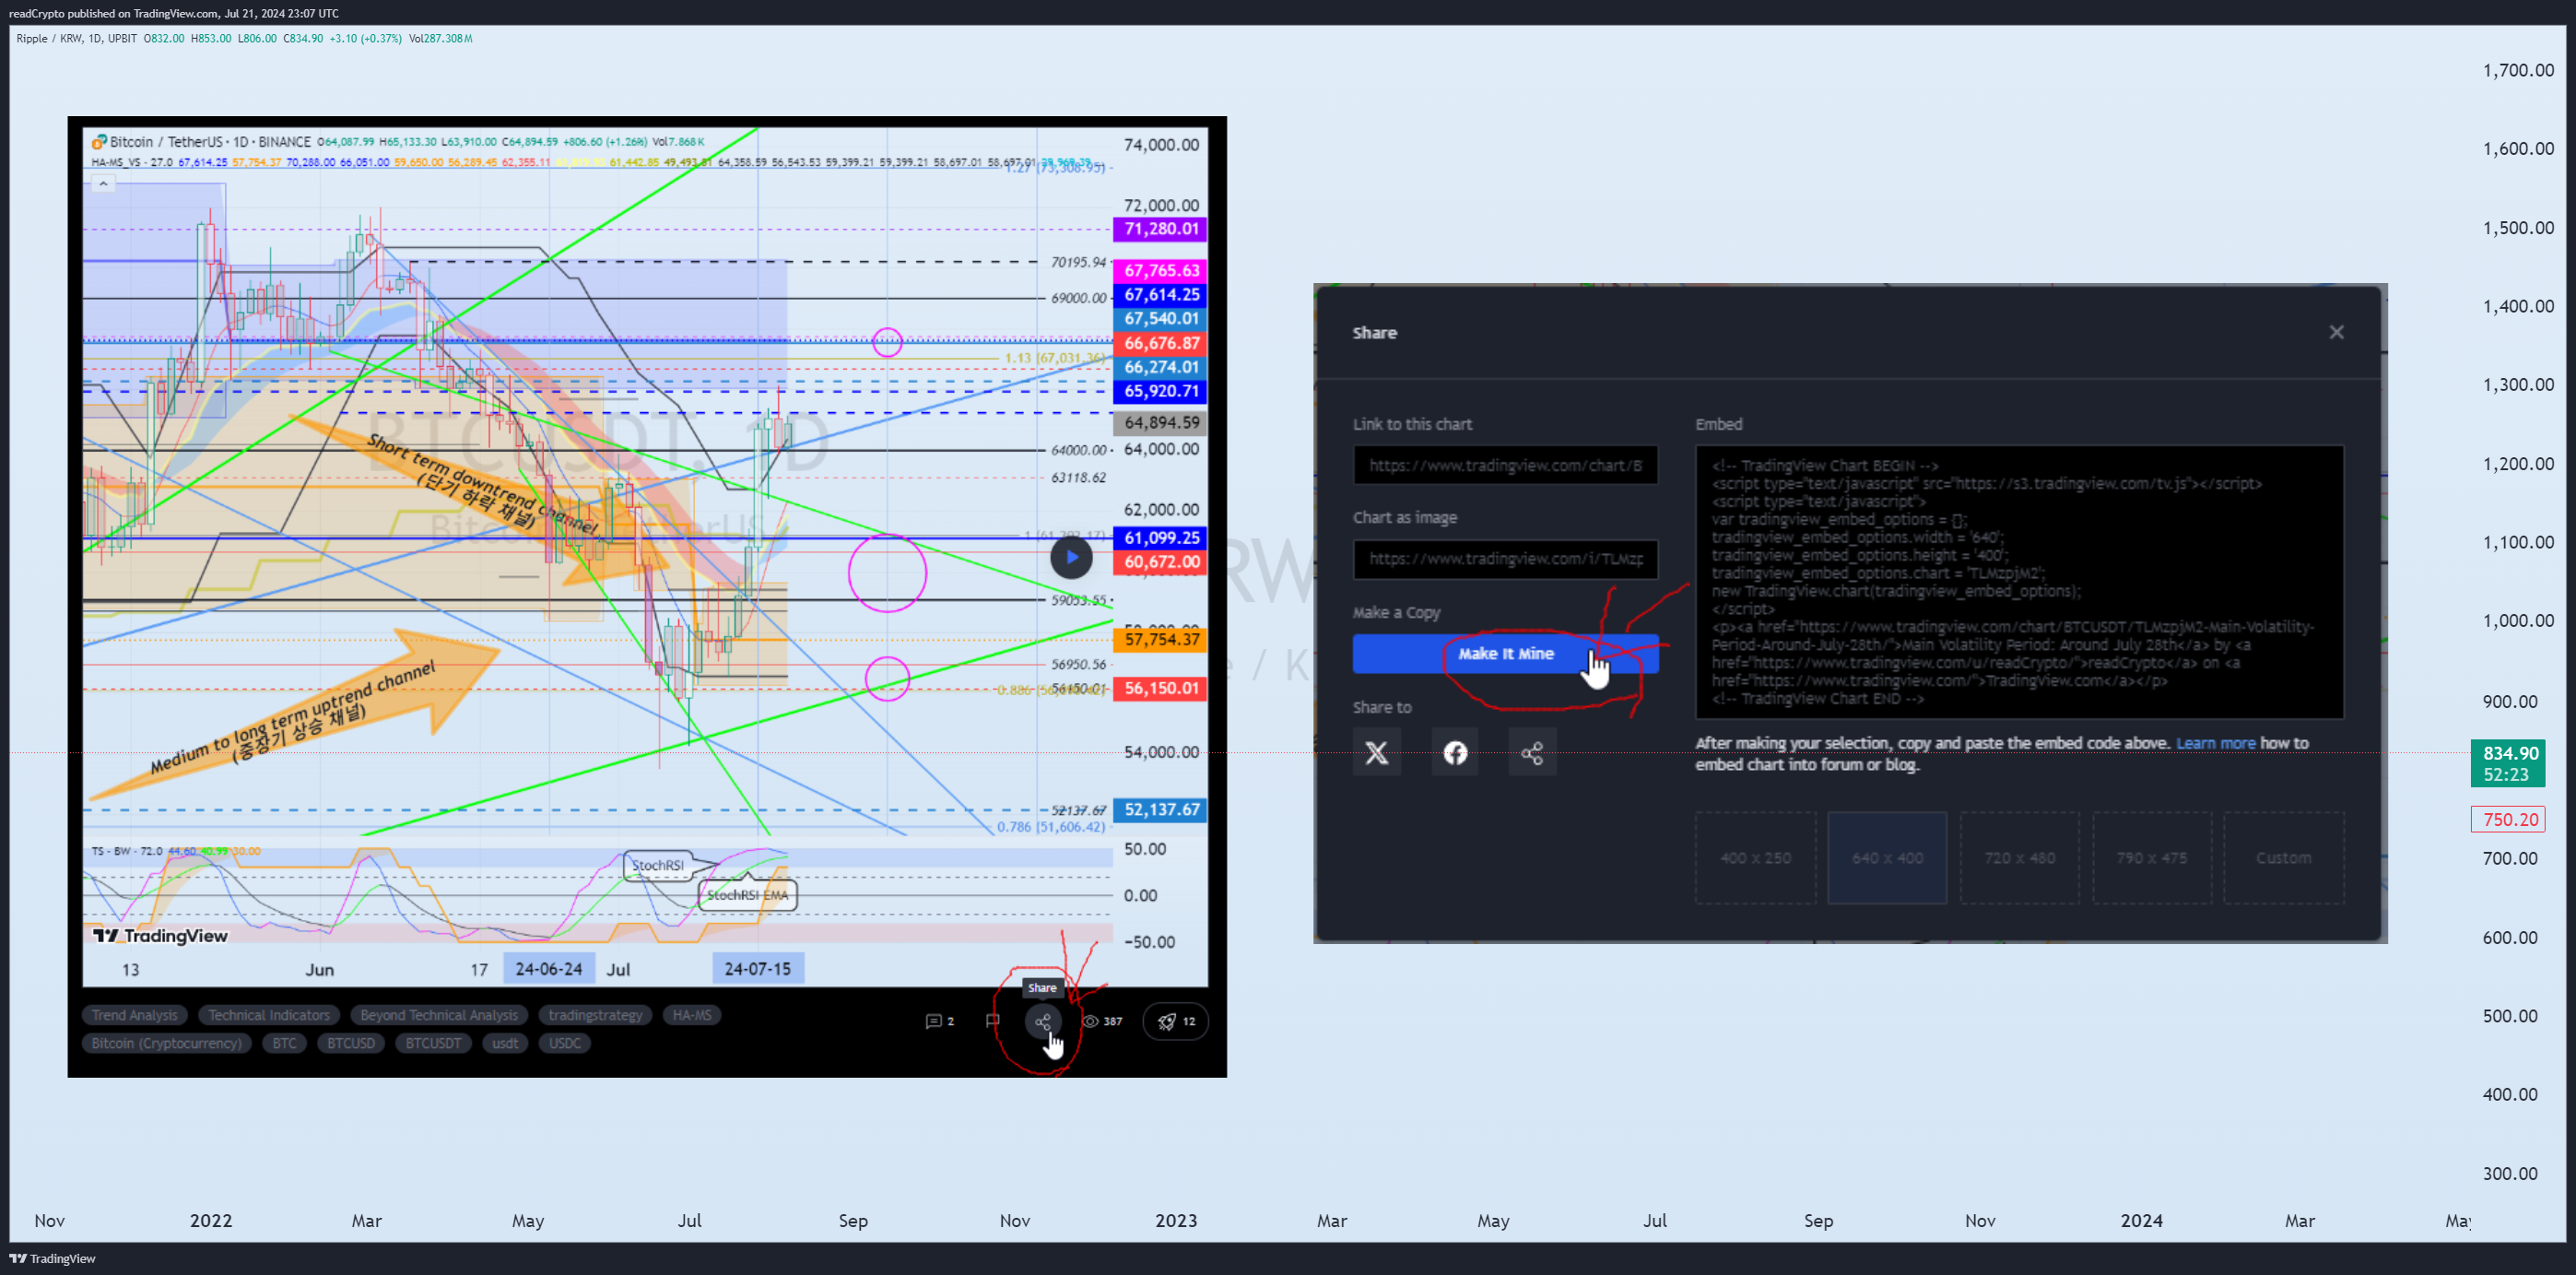This screenshot has height=1275, width=2576.
Task: Click the 1,700.00 label on price axis
Action: click(x=2518, y=70)
